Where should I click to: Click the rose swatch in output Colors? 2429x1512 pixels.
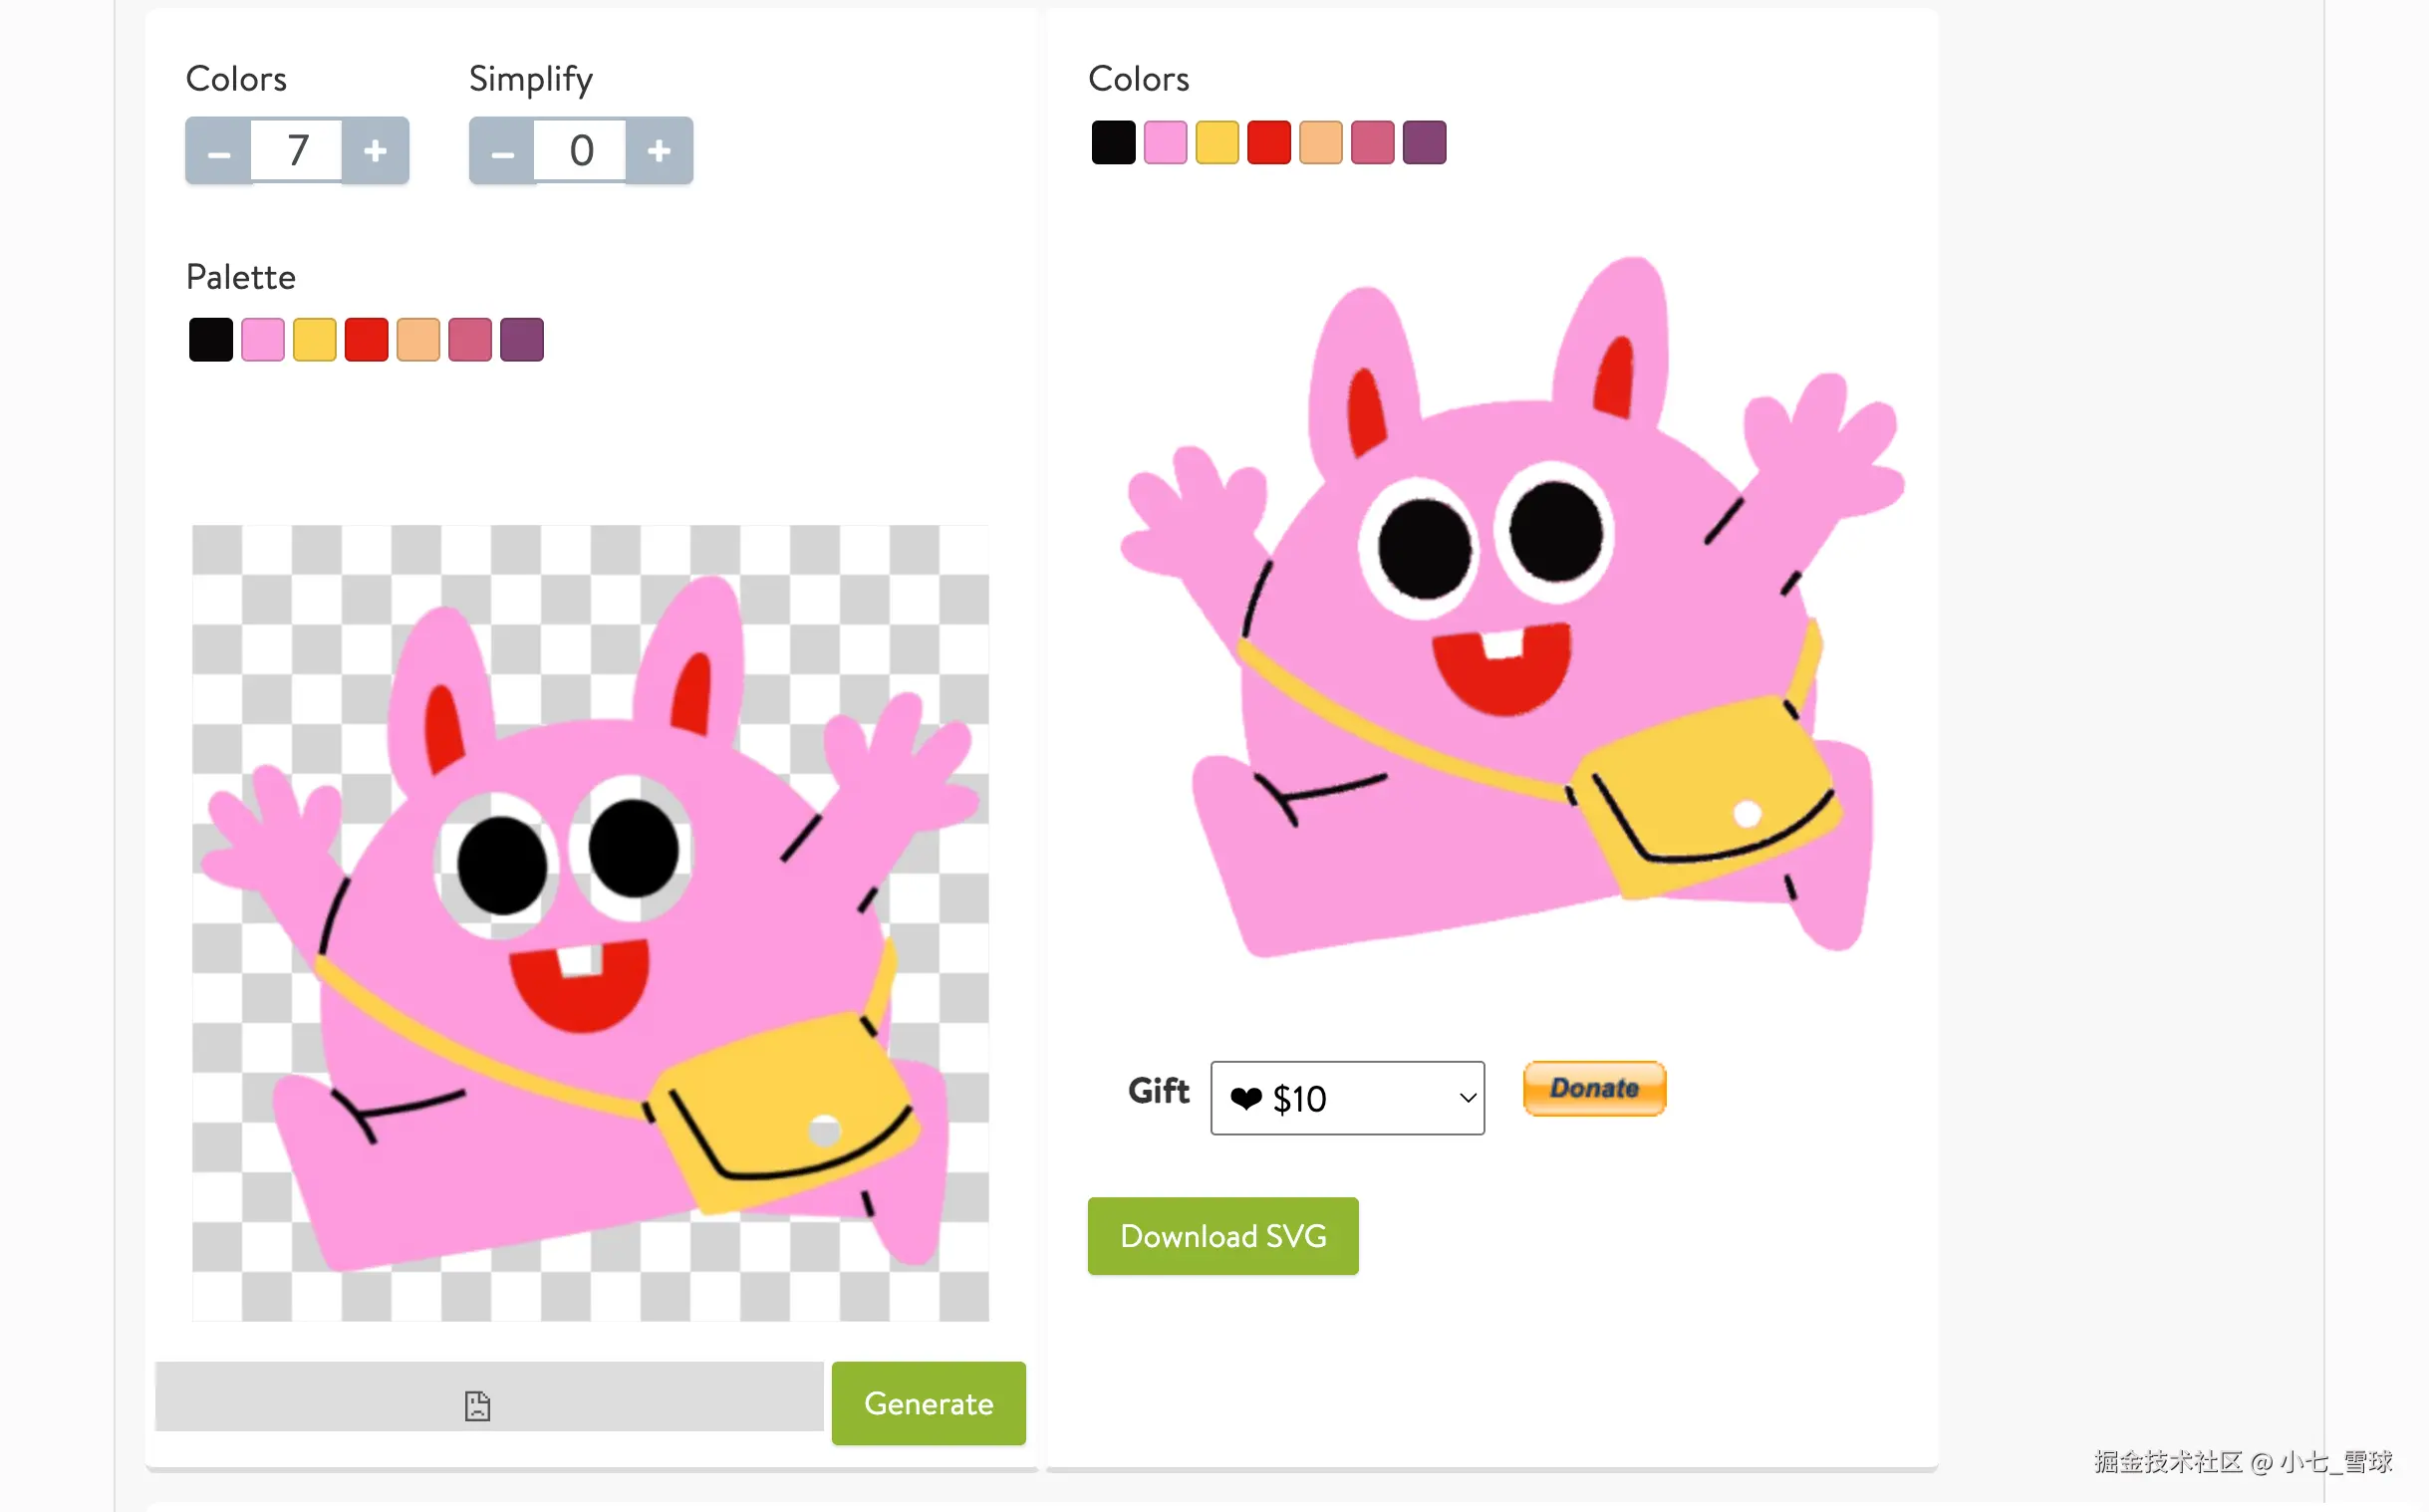coord(1373,142)
